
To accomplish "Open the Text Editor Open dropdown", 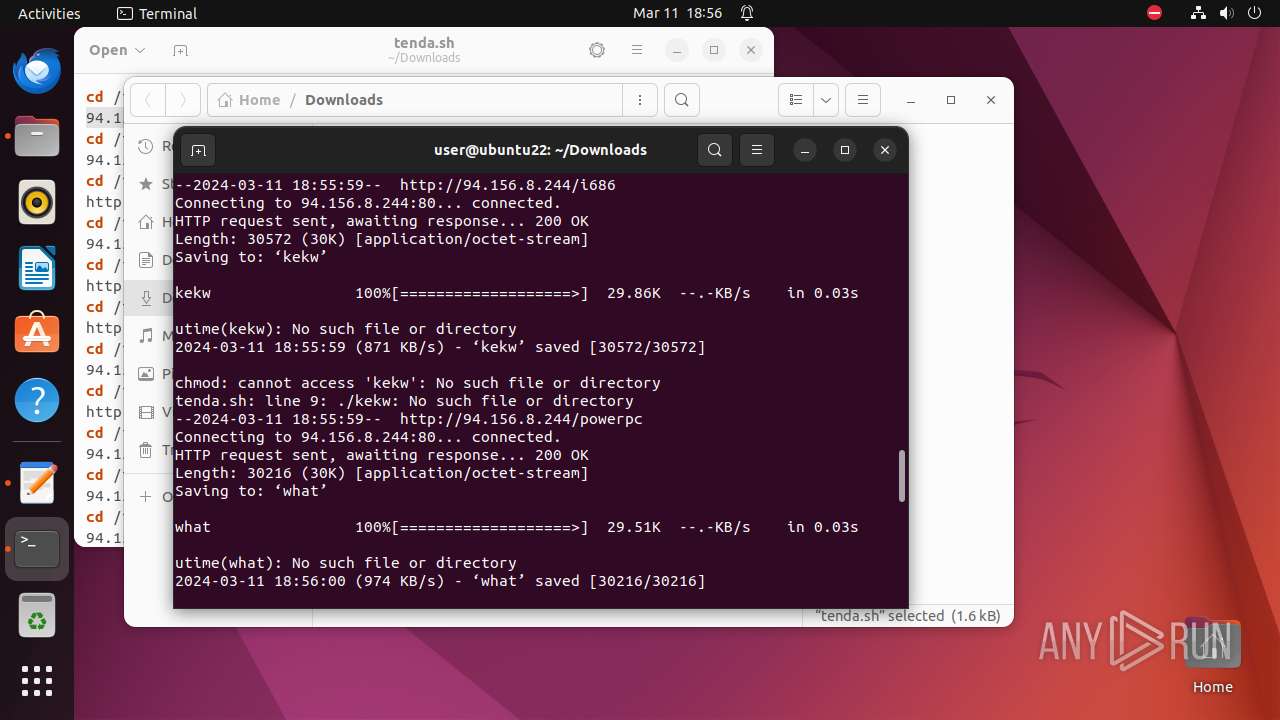I will (x=117, y=50).
